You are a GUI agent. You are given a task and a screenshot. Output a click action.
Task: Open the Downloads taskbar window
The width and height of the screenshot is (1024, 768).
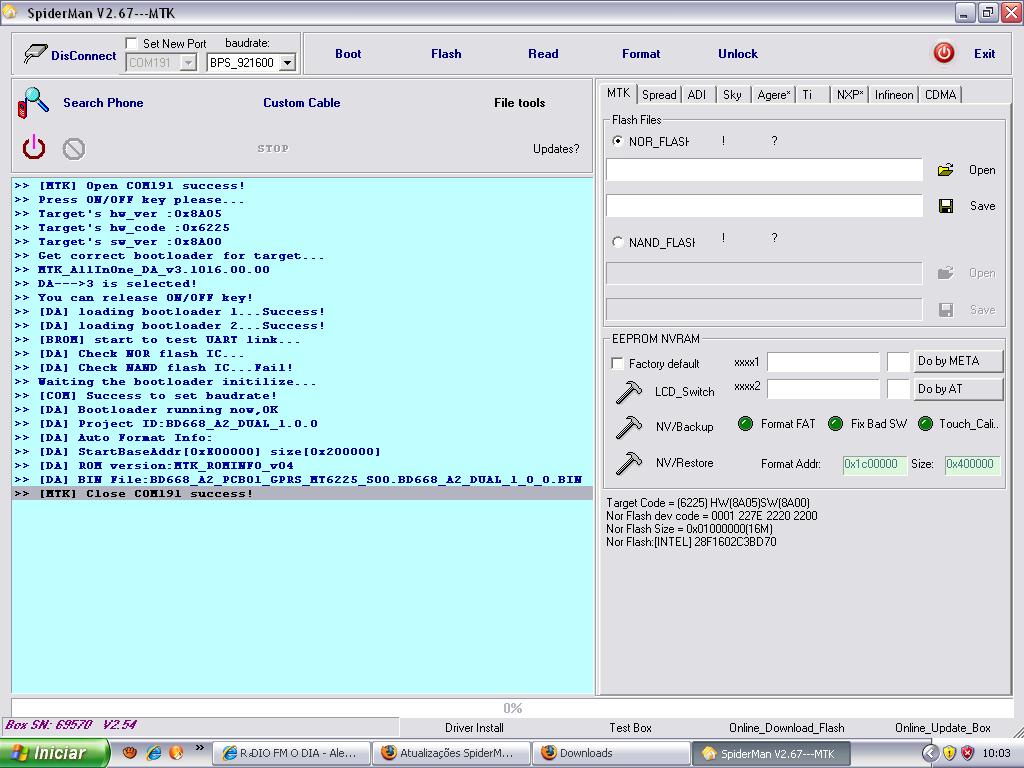point(612,753)
